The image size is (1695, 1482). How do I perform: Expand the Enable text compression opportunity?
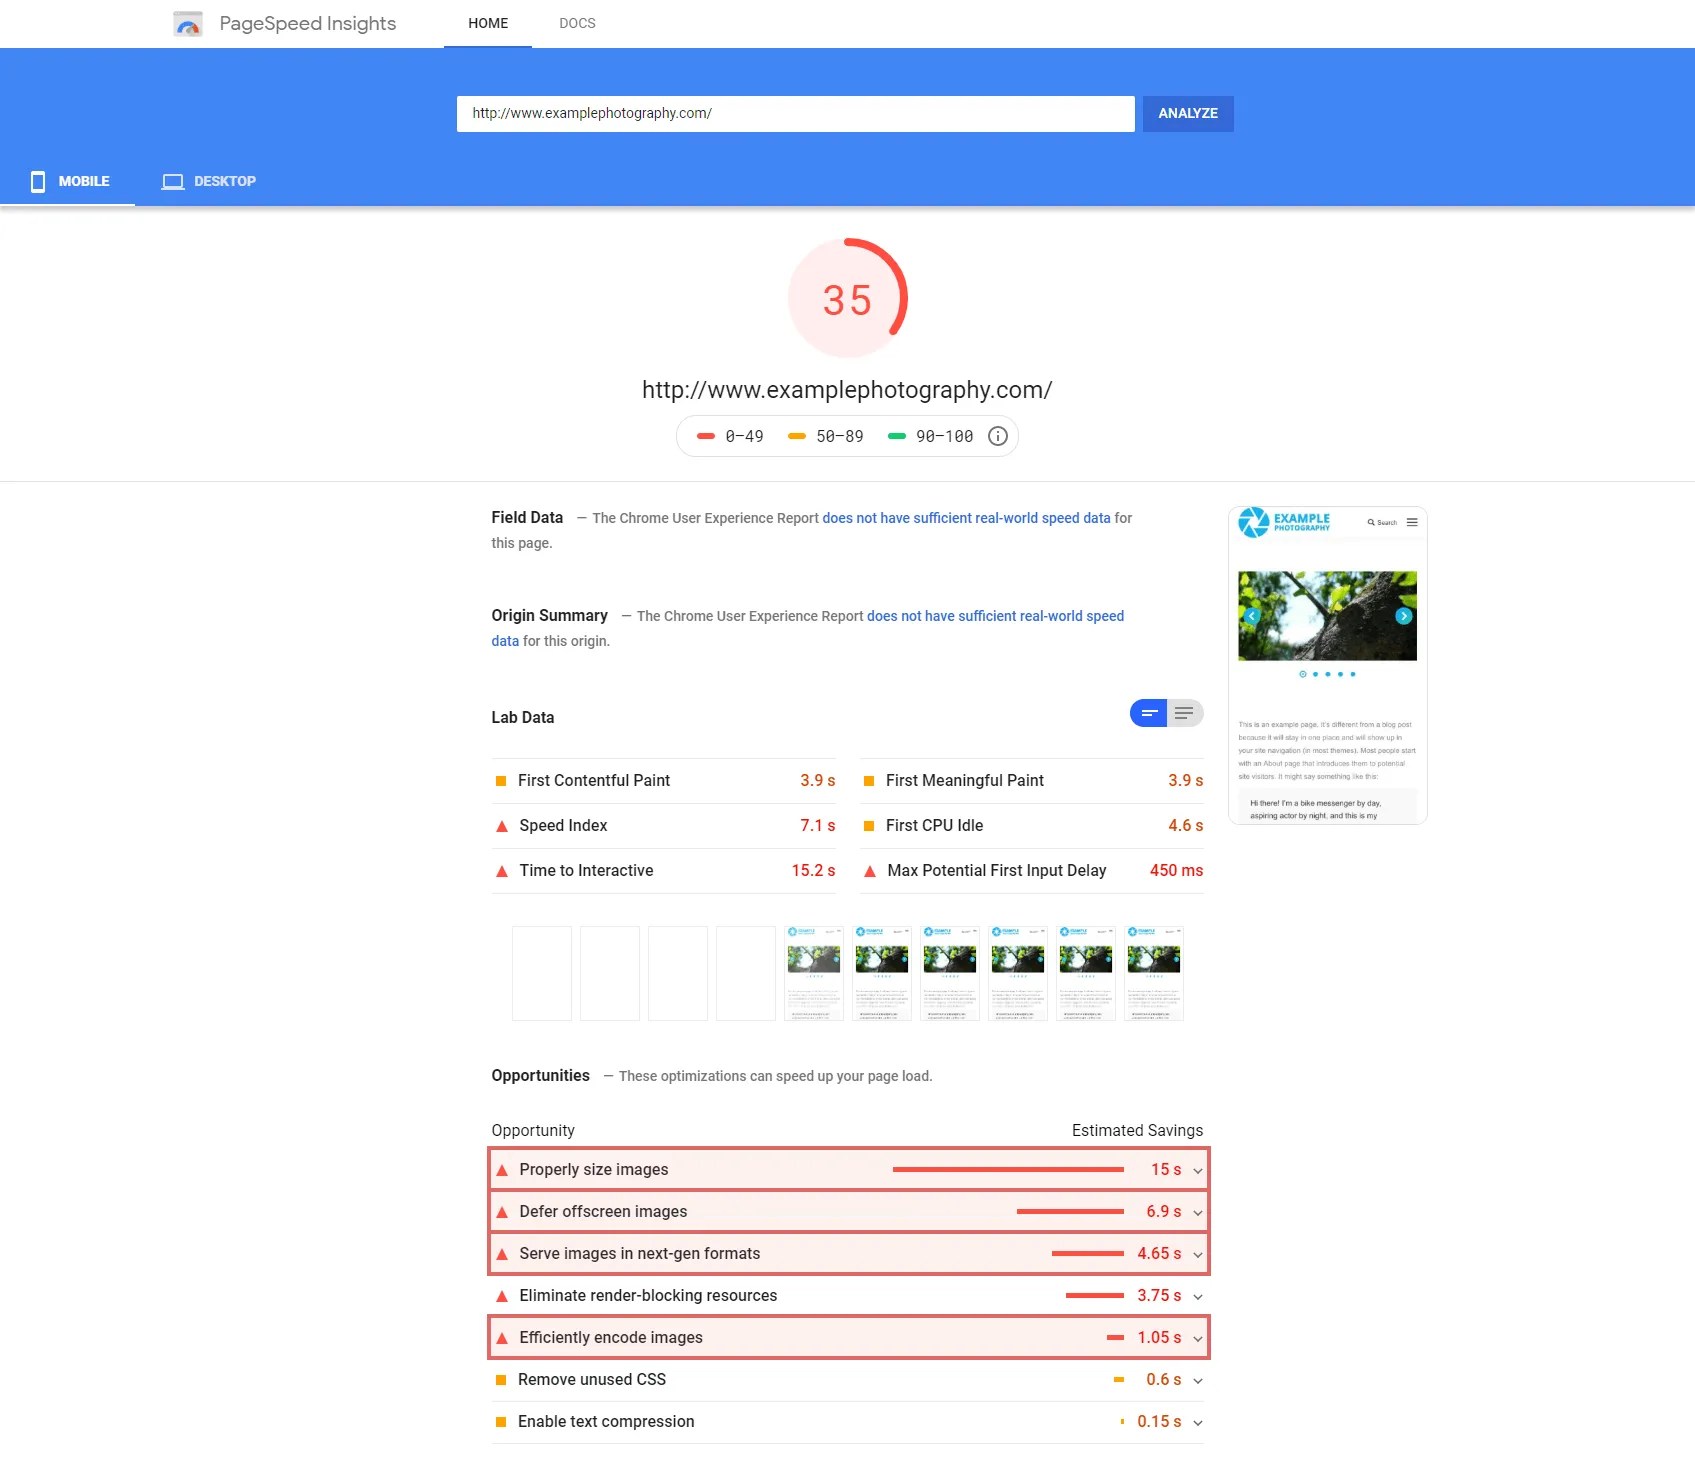coord(1197,1421)
